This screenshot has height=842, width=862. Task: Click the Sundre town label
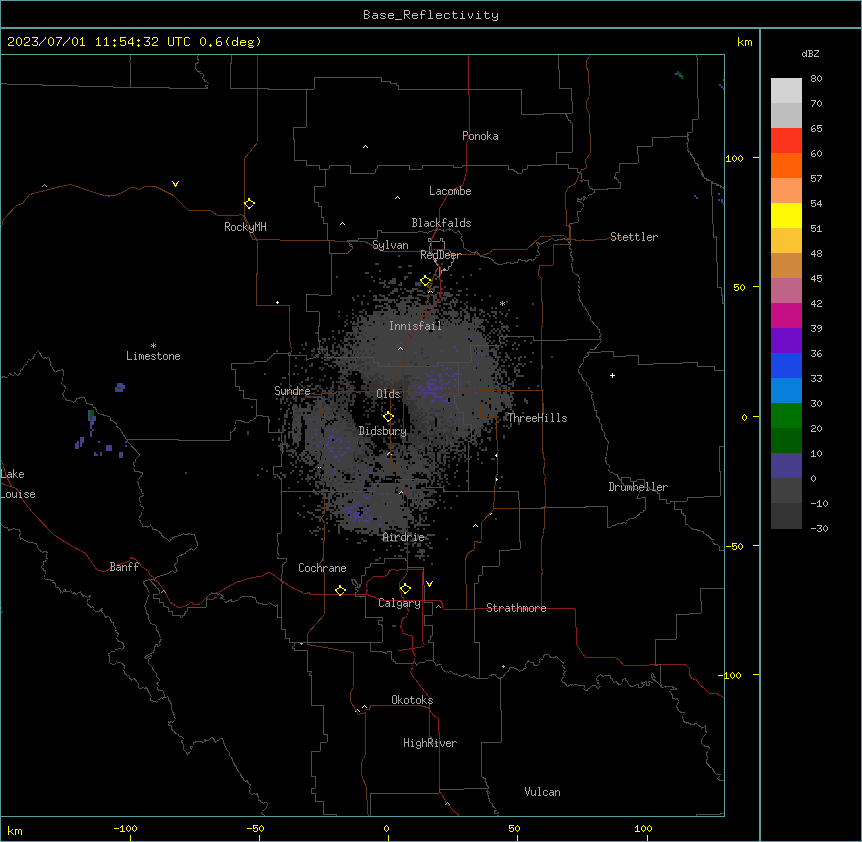(292, 391)
